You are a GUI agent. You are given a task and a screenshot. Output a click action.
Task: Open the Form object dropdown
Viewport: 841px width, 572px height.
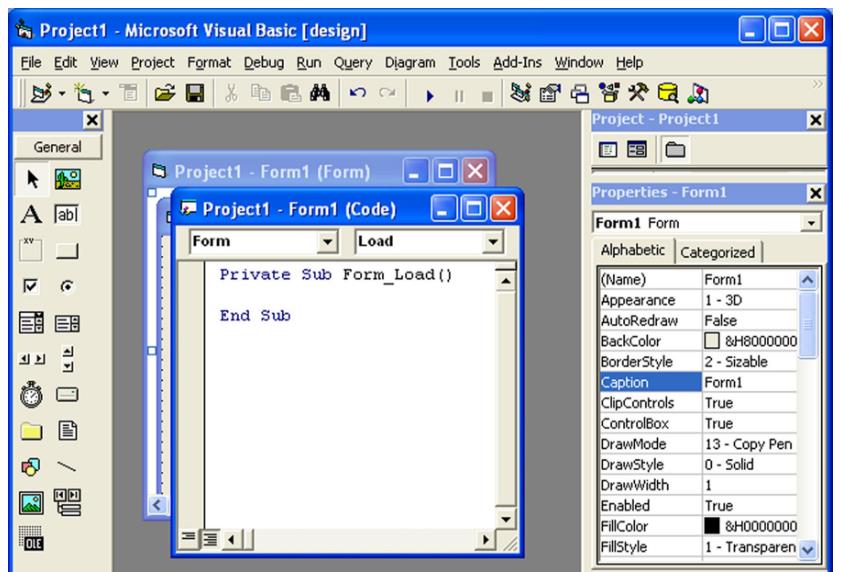click(327, 242)
